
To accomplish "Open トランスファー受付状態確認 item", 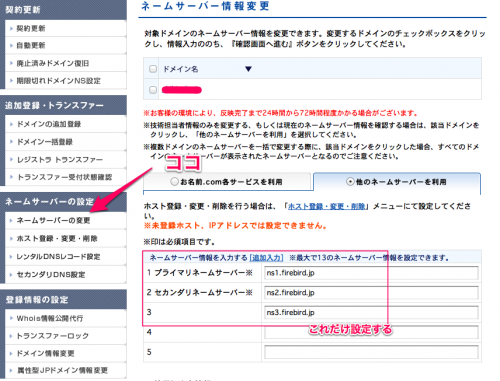I will click(x=65, y=177).
